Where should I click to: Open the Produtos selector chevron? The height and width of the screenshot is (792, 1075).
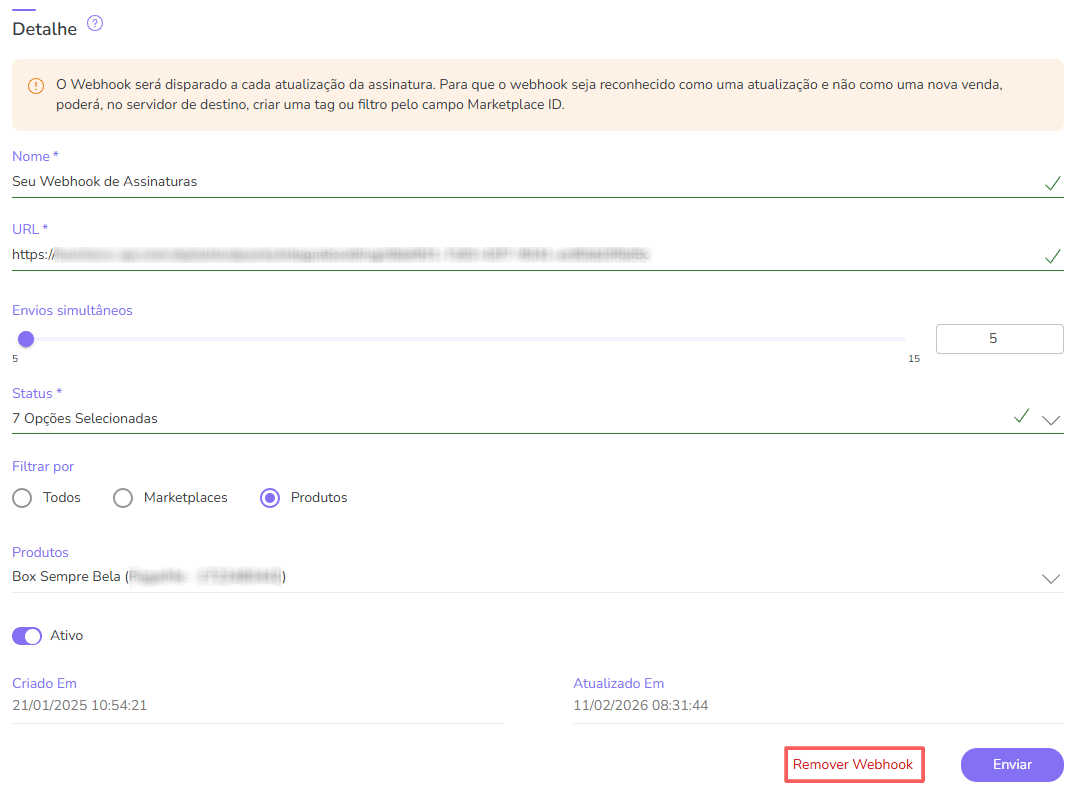pos(1051,578)
